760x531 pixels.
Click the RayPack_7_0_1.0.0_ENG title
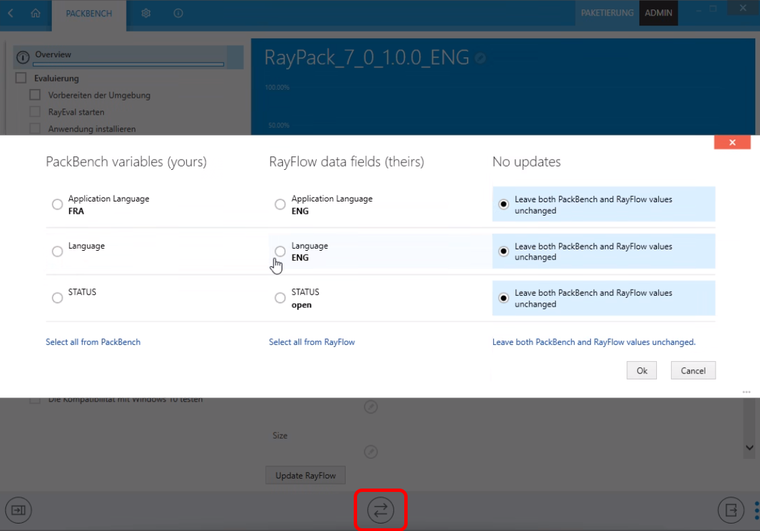(x=366, y=58)
